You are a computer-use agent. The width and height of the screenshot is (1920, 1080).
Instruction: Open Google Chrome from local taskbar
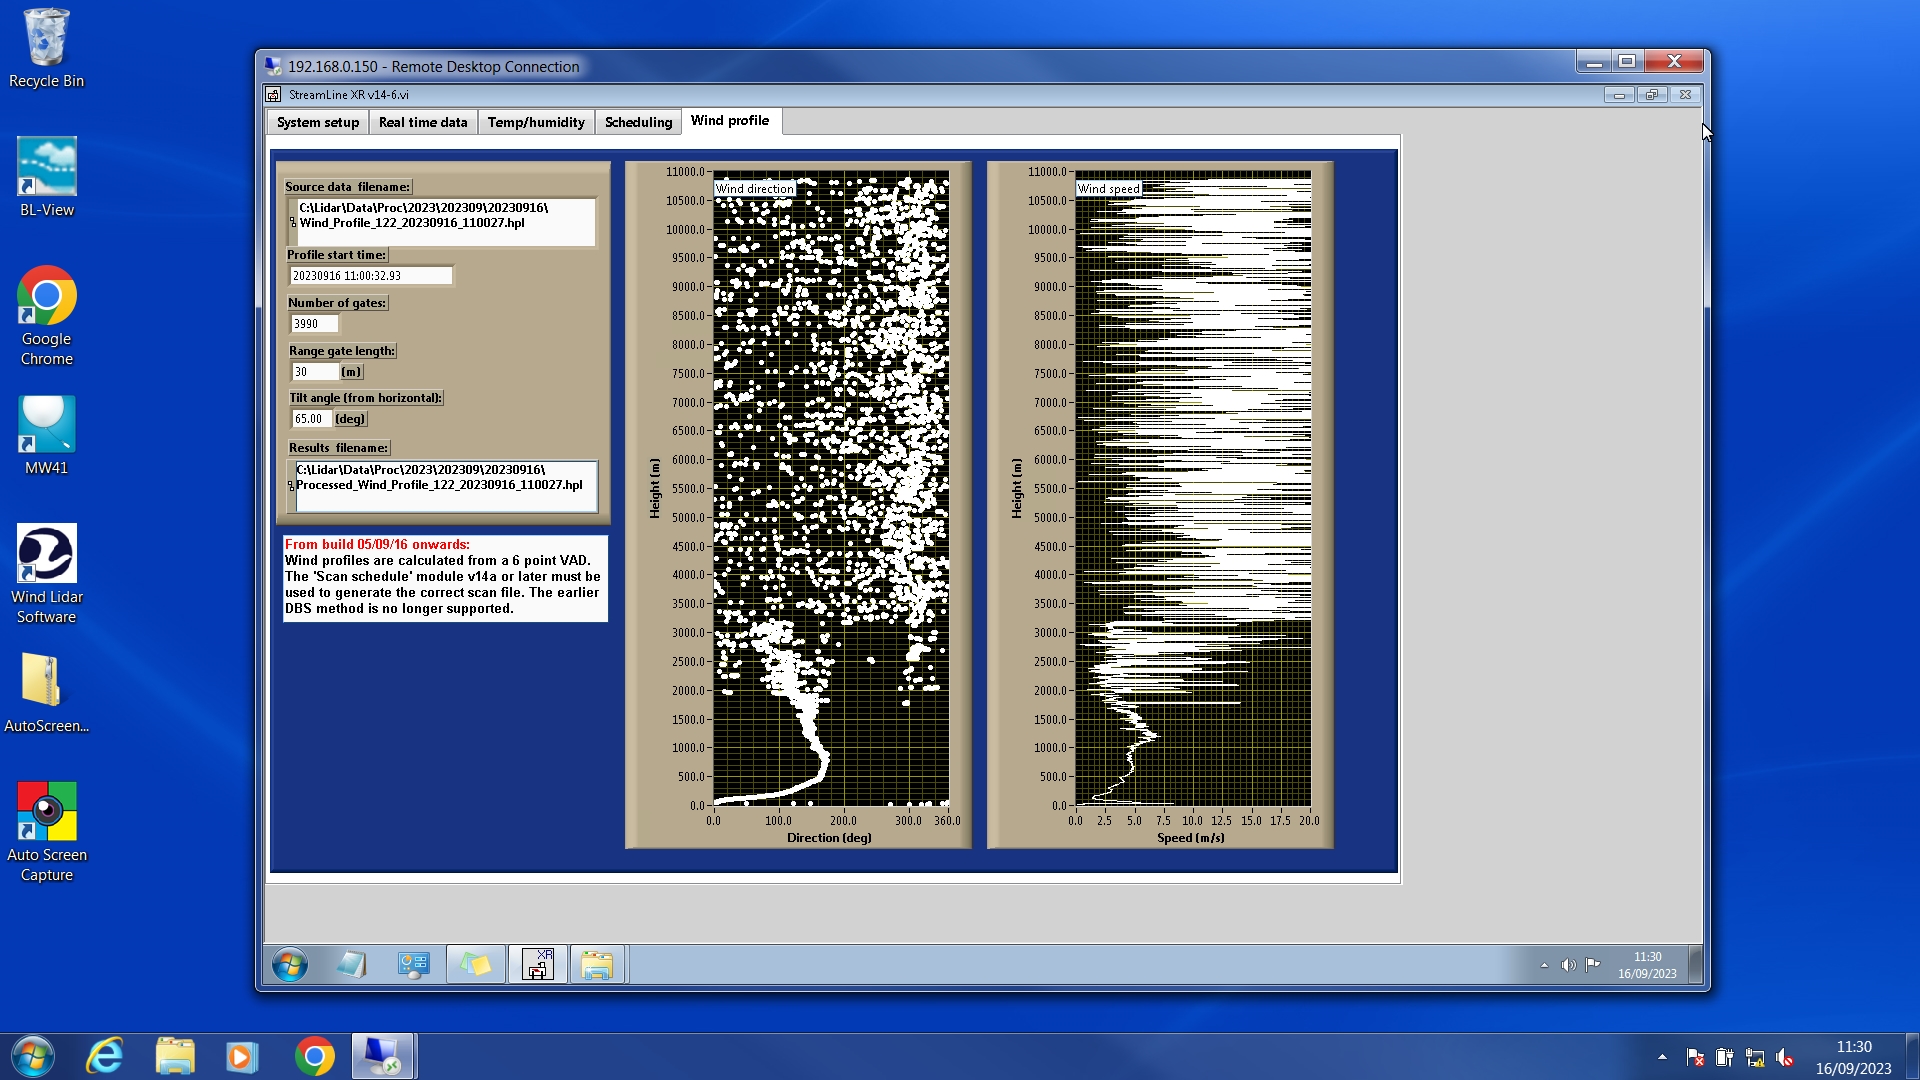click(314, 1056)
